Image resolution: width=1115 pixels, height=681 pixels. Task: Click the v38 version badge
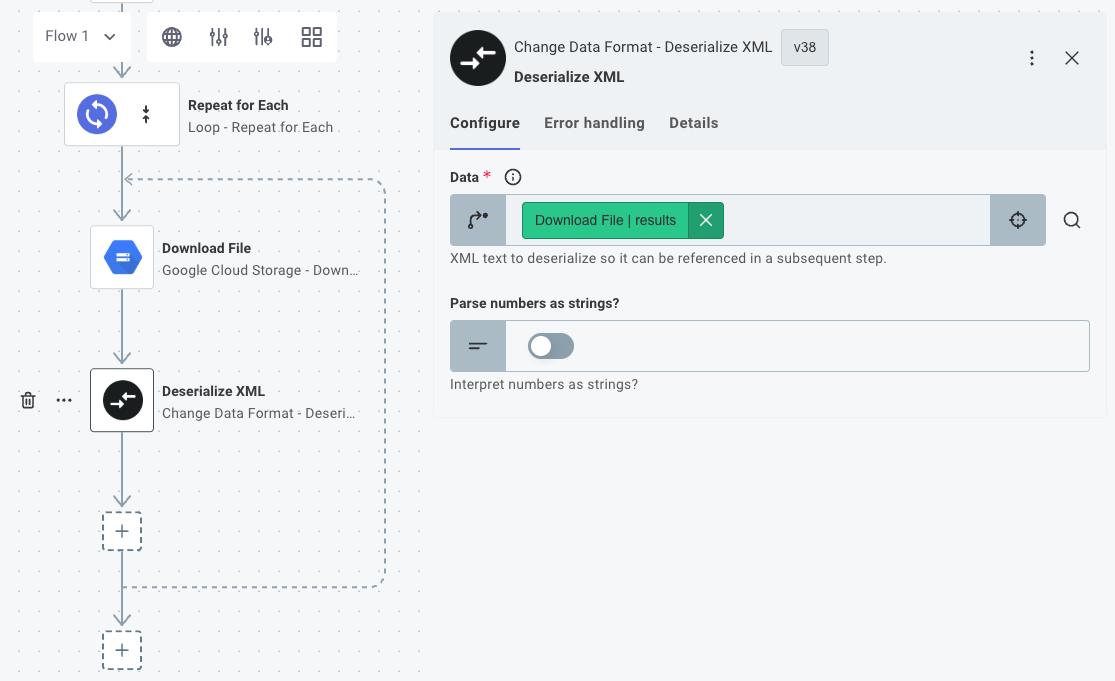pos(804,47)
